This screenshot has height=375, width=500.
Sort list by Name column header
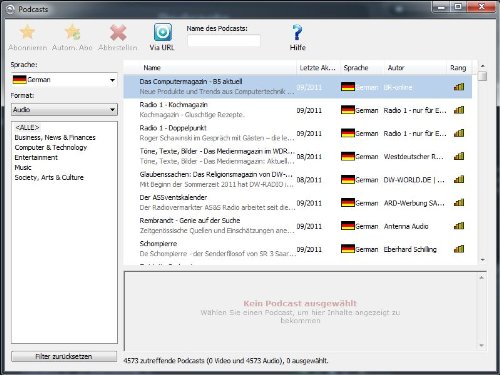coord(152,68)
